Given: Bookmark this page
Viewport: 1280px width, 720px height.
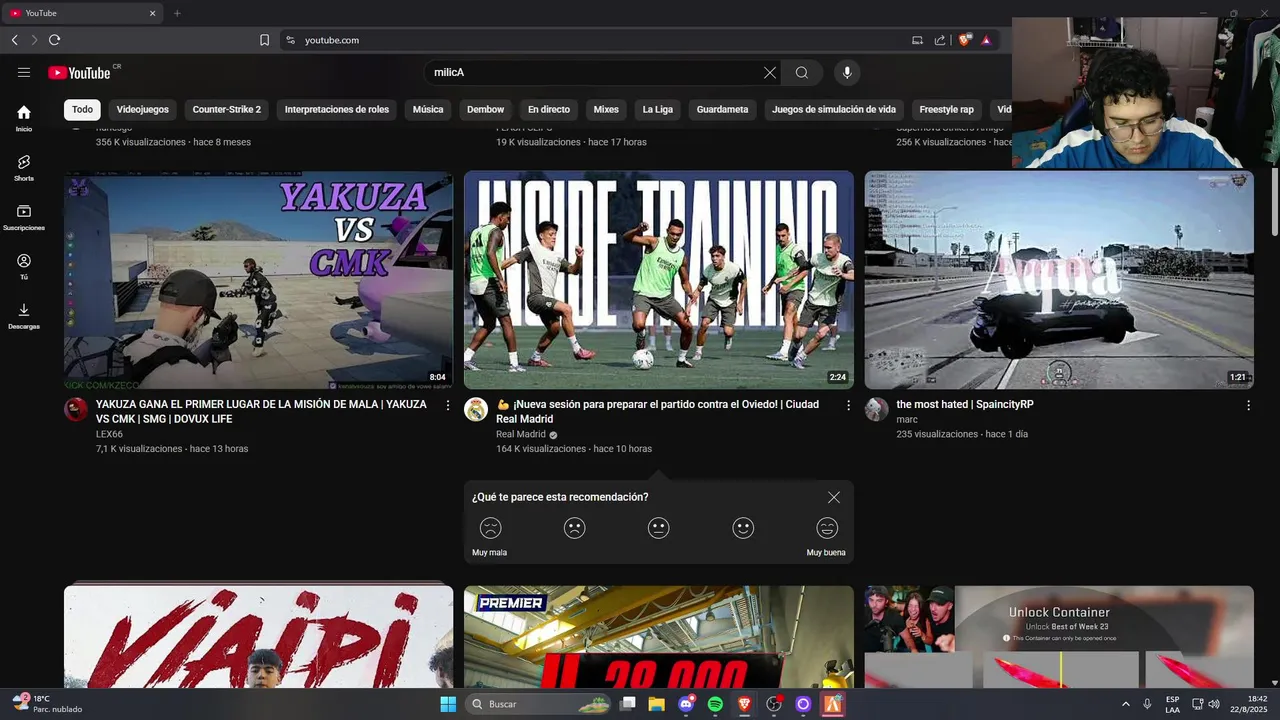Looking at the screenshot, I should (264, 40).
